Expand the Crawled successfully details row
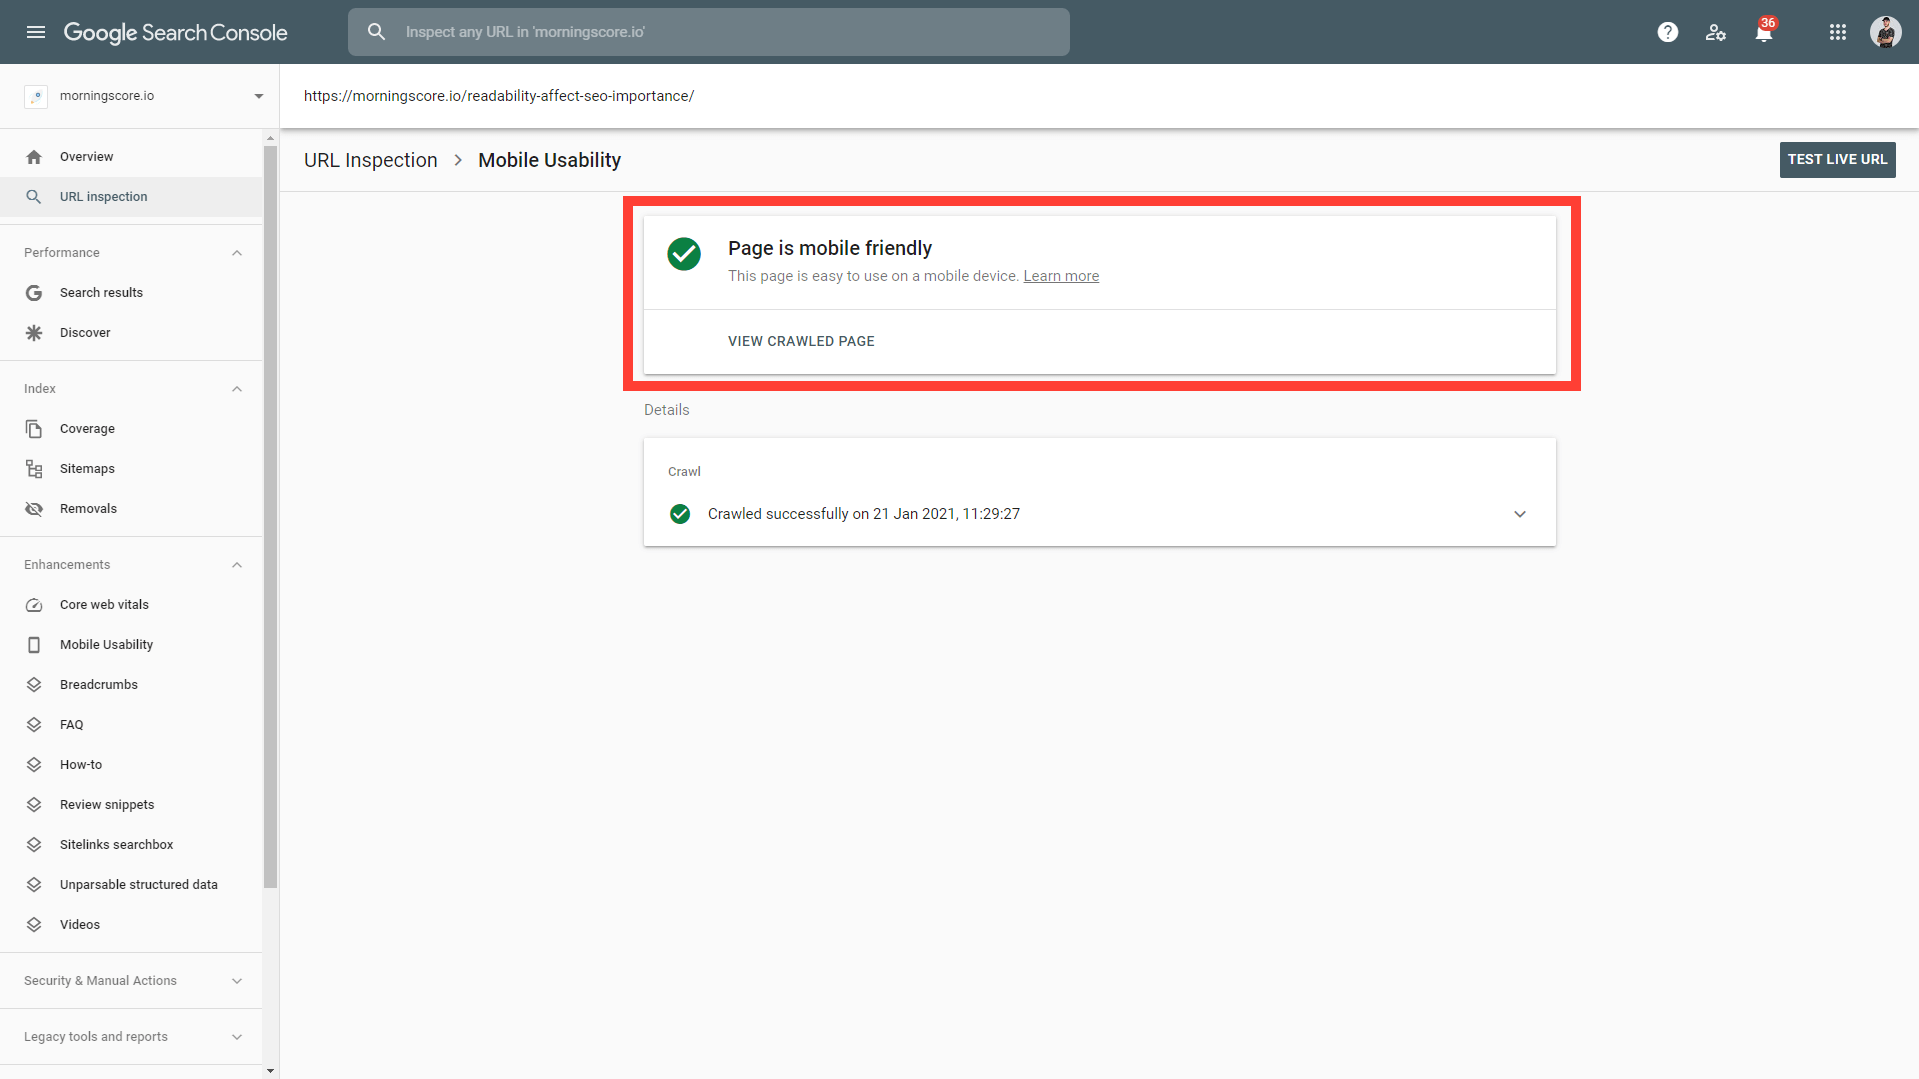Screen dimensions: 1919x1079 1520,514
